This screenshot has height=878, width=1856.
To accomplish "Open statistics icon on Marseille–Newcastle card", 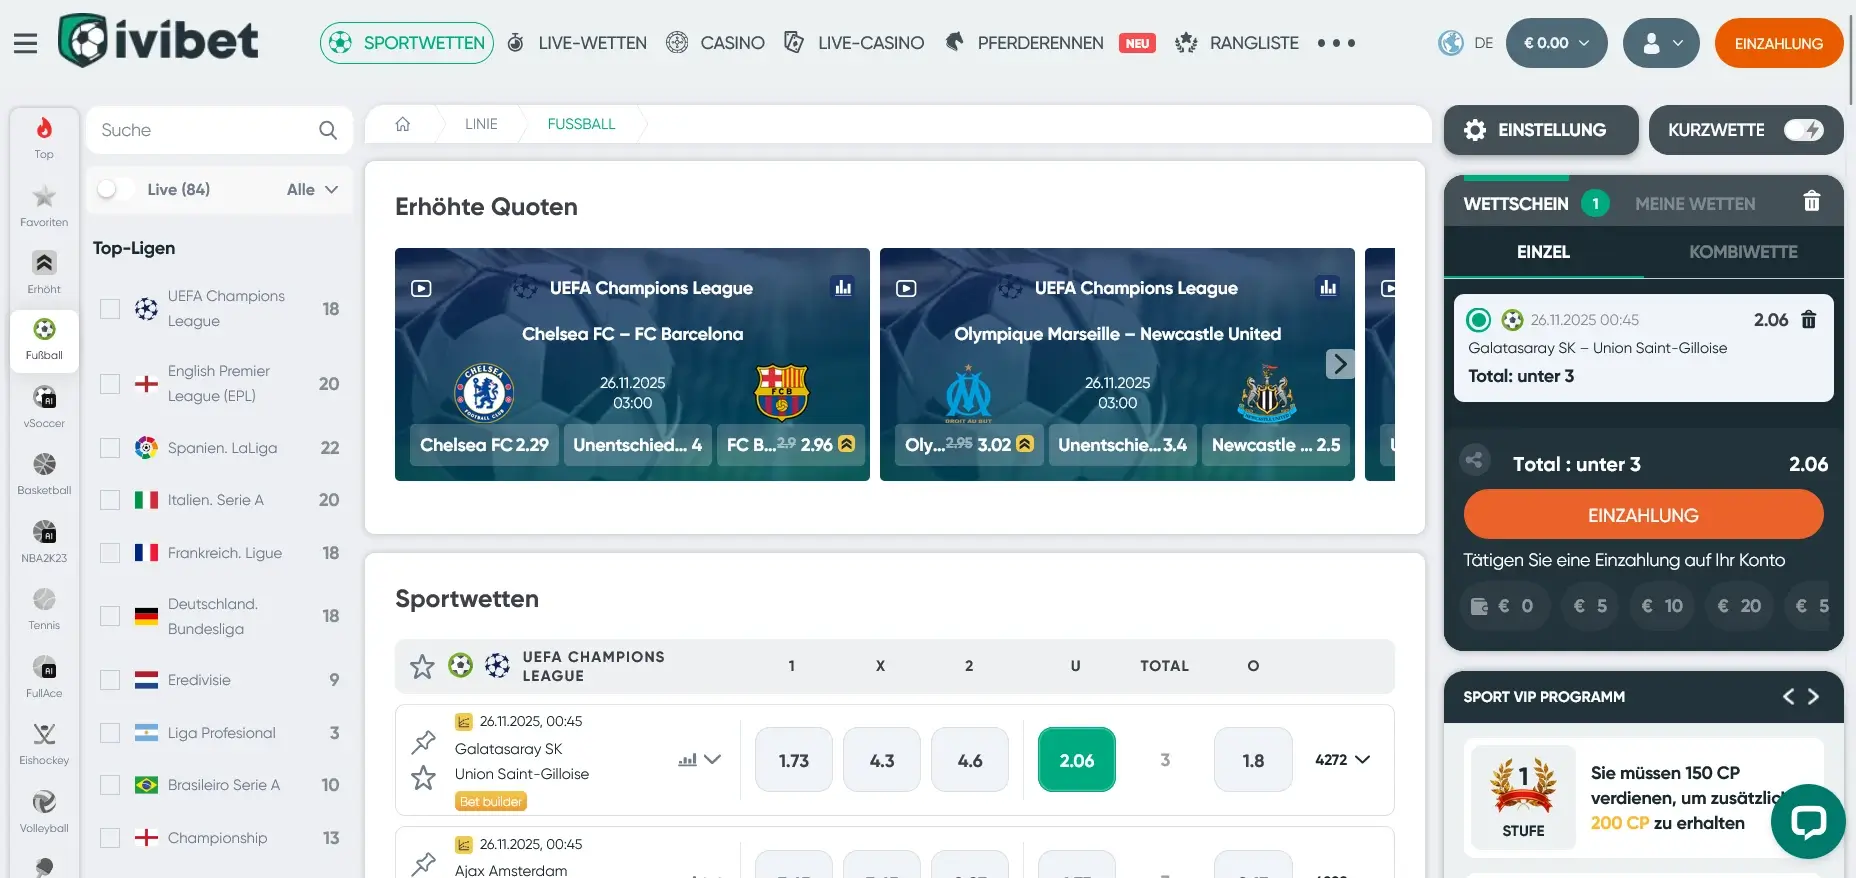I will (1328, 287).
